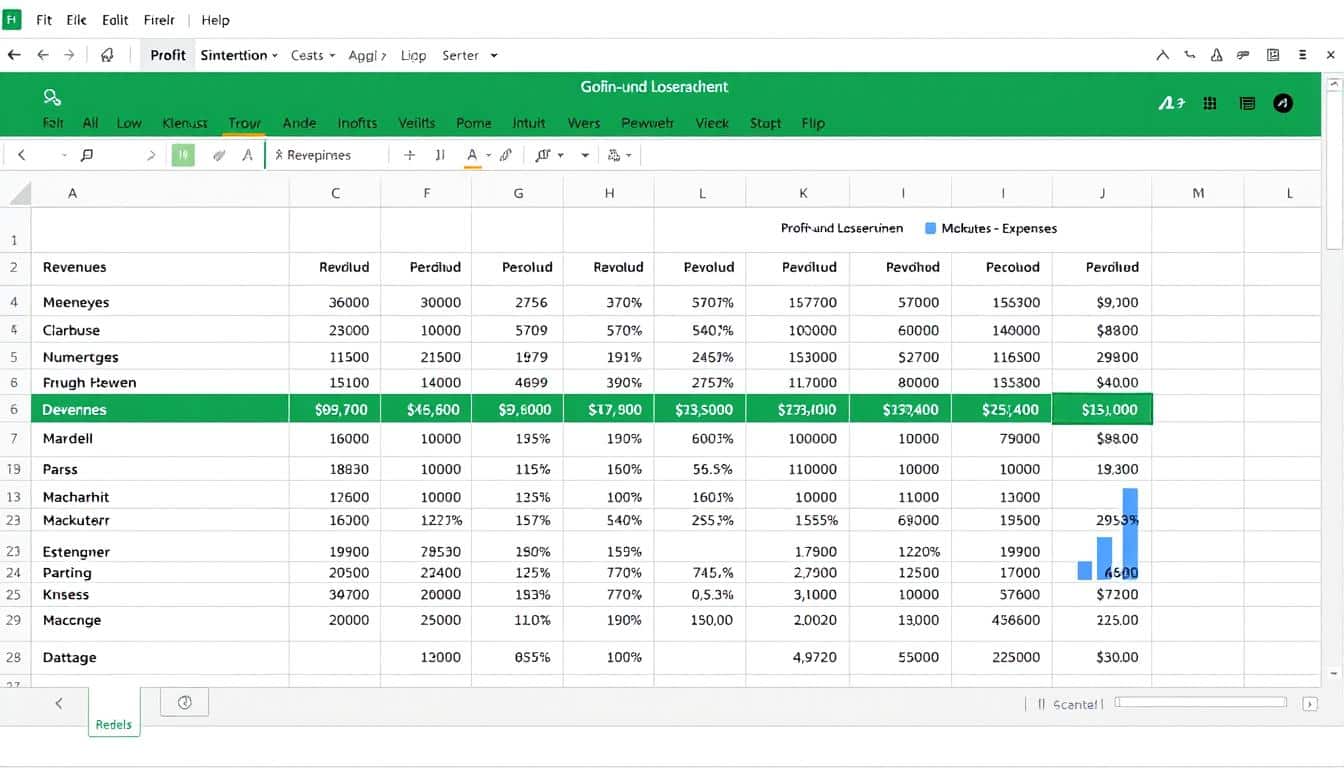Click the left chevron in formula toolbar

[21, 155]
